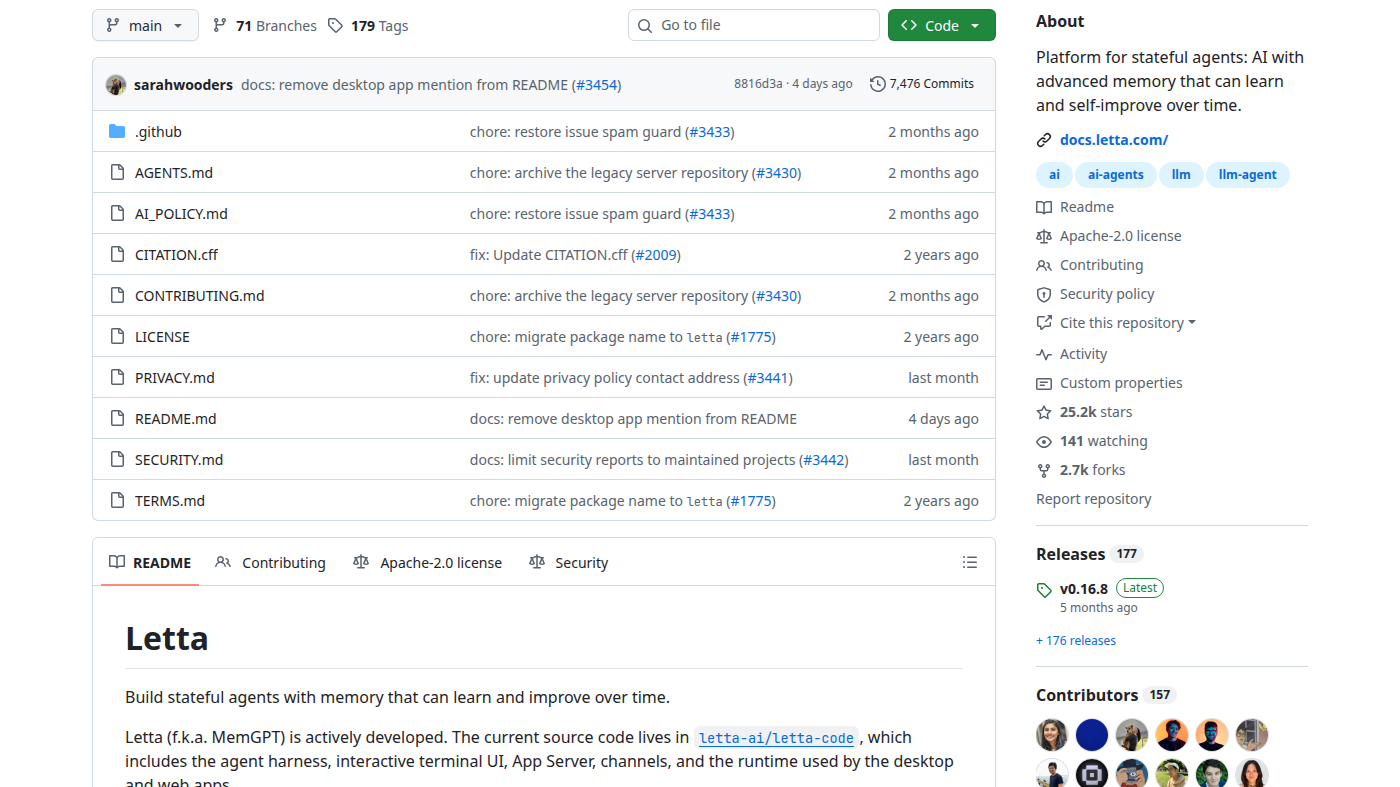The image size is (1400, 787).
Task: Switch to the Security tab
Action: tap(569, 563)
